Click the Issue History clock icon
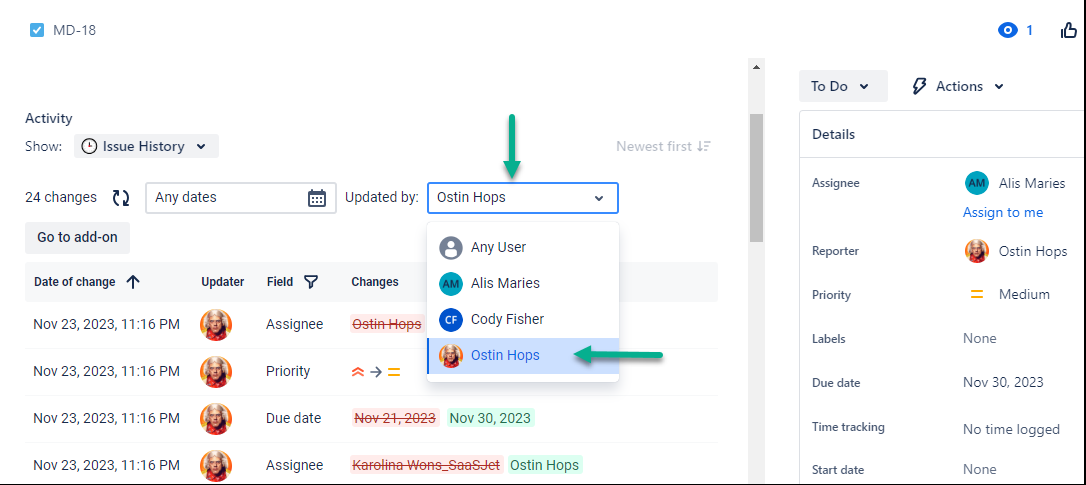This screenshot has height=485, width=1086. pyautogui.click(x=89, y=146)
